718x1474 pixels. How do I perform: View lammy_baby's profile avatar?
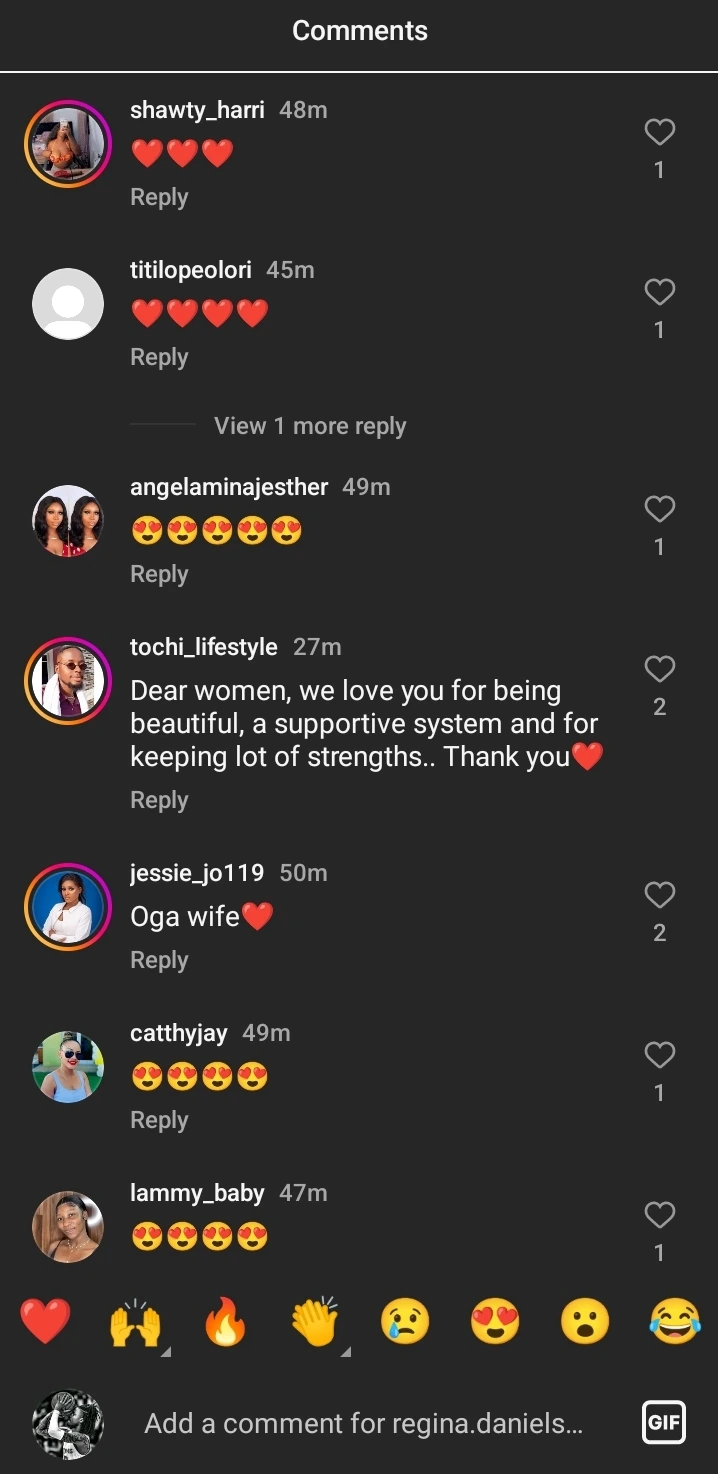point(68,1227)
